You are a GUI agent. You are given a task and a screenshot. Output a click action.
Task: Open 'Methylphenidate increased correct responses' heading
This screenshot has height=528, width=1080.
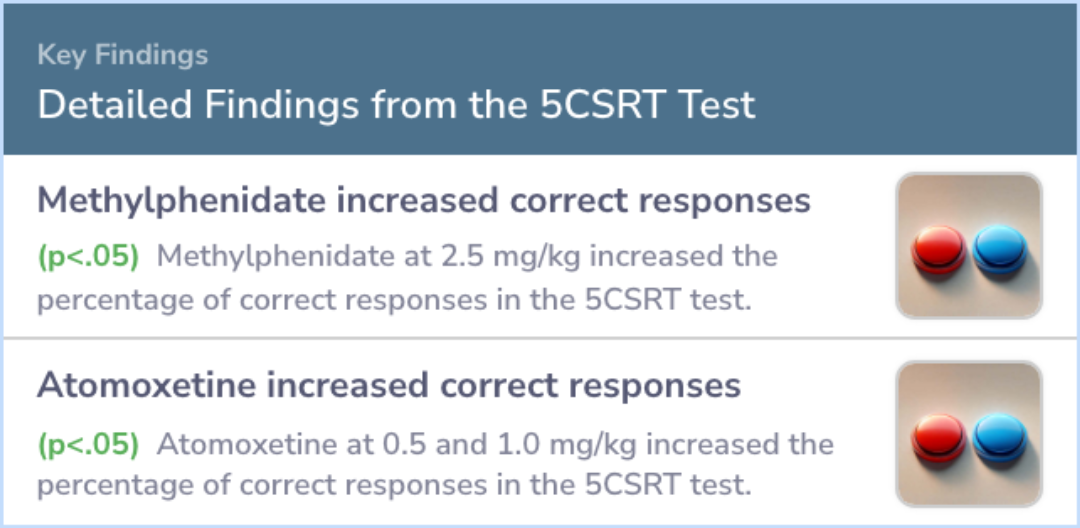tap(423, 201)
